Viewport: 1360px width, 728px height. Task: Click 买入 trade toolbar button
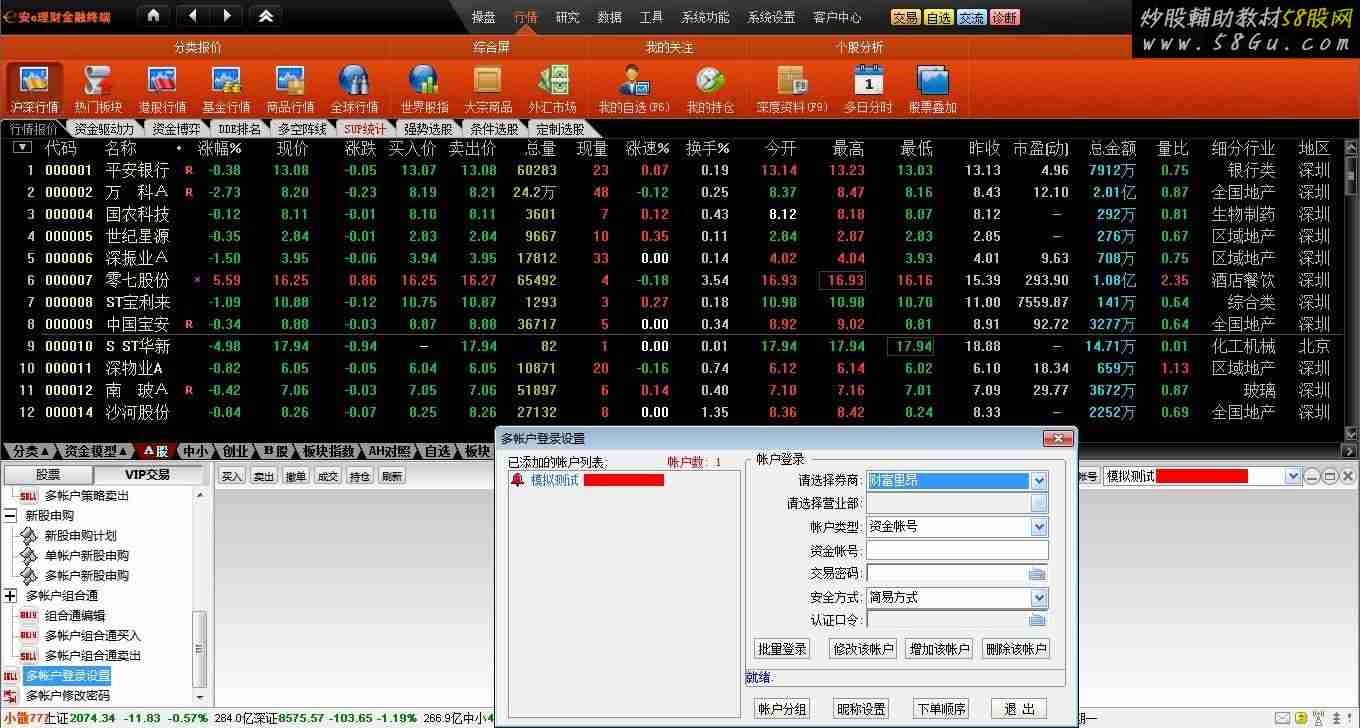(232, 477)
